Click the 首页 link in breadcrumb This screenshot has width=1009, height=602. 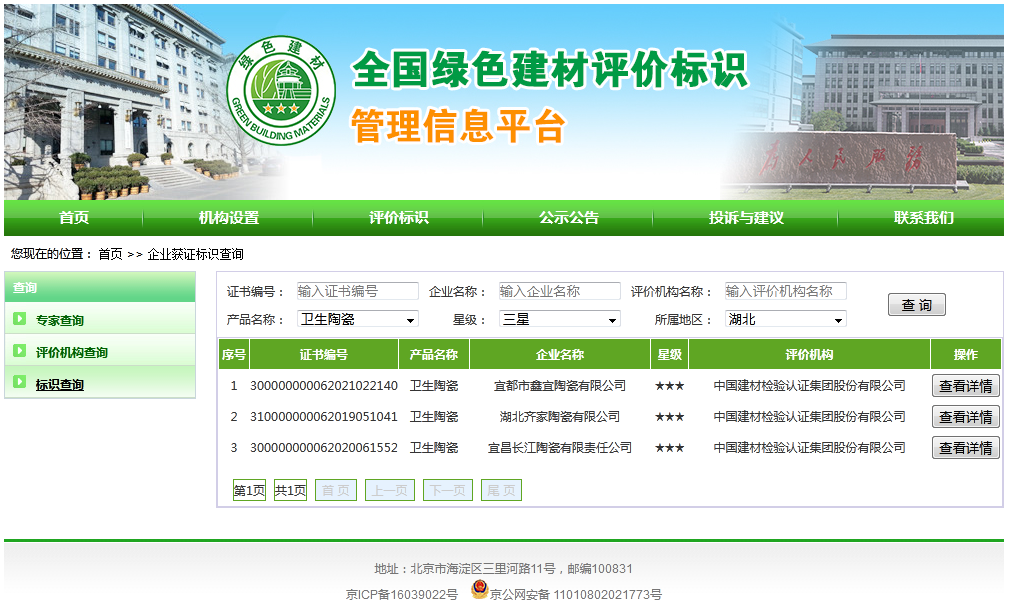110,254
